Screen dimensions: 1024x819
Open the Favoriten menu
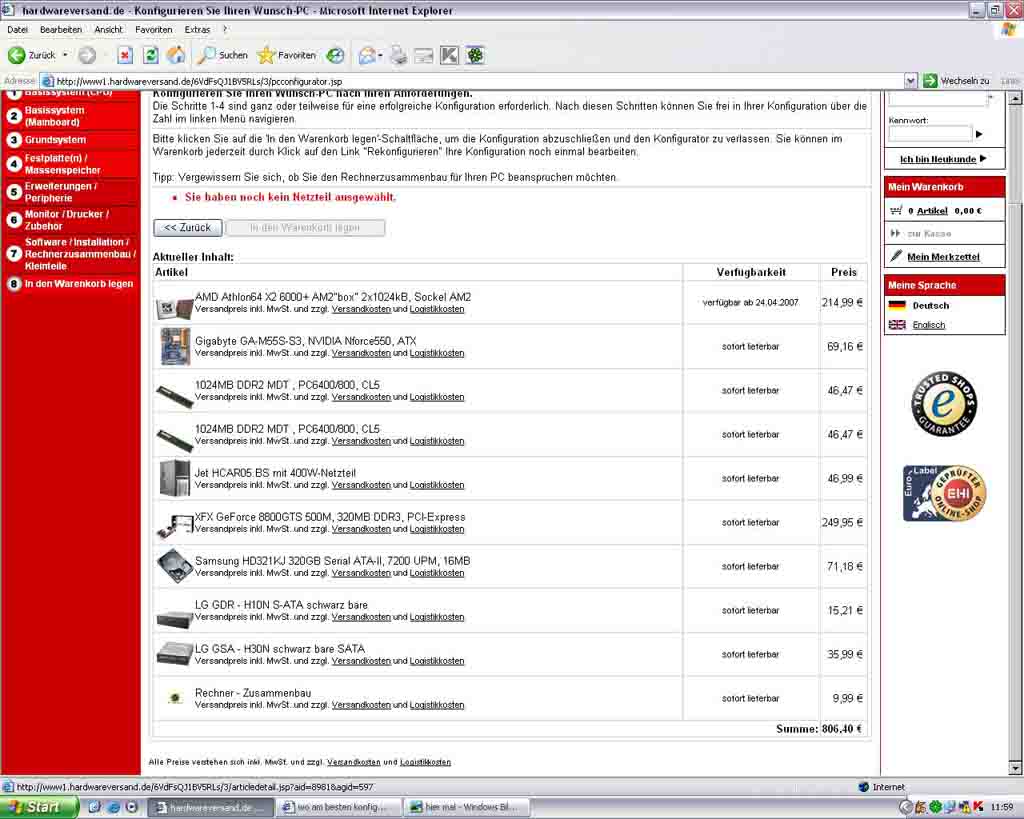153,29
